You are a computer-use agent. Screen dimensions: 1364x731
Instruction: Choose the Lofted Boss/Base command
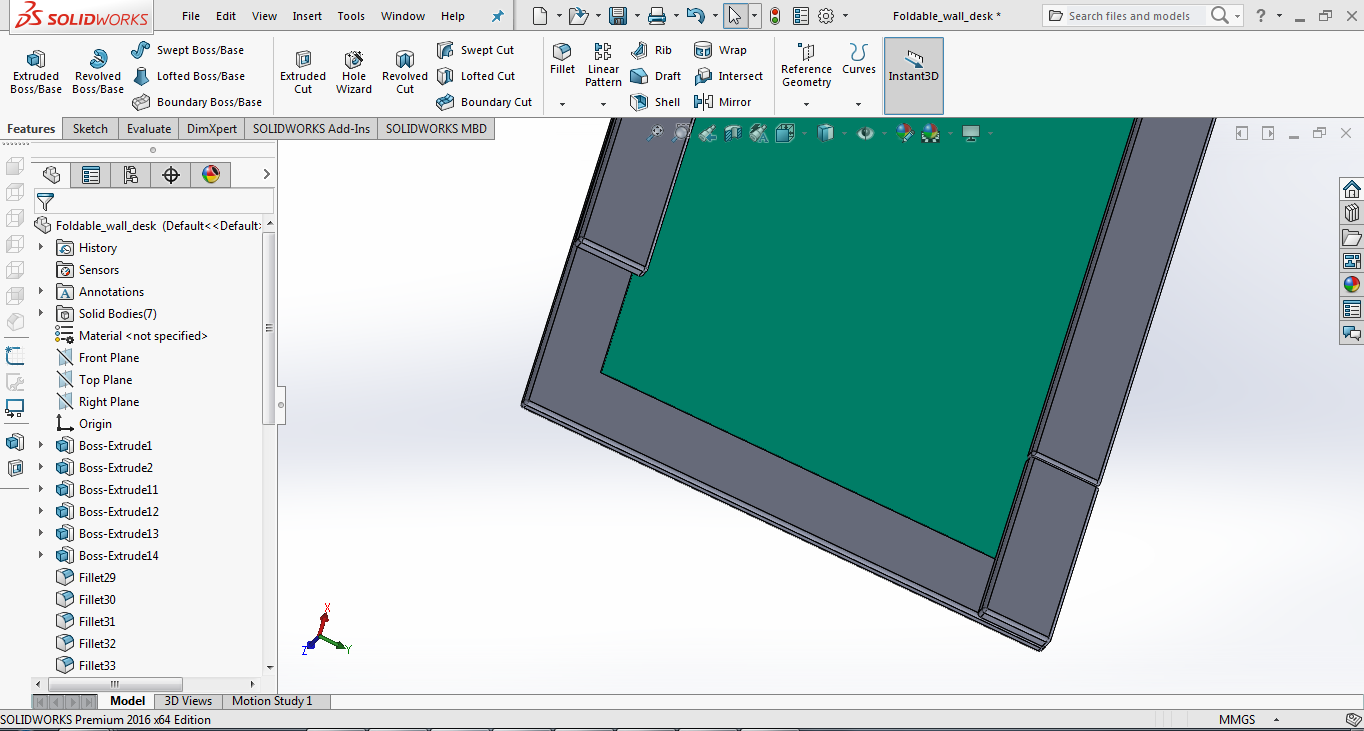coord(188,76)
